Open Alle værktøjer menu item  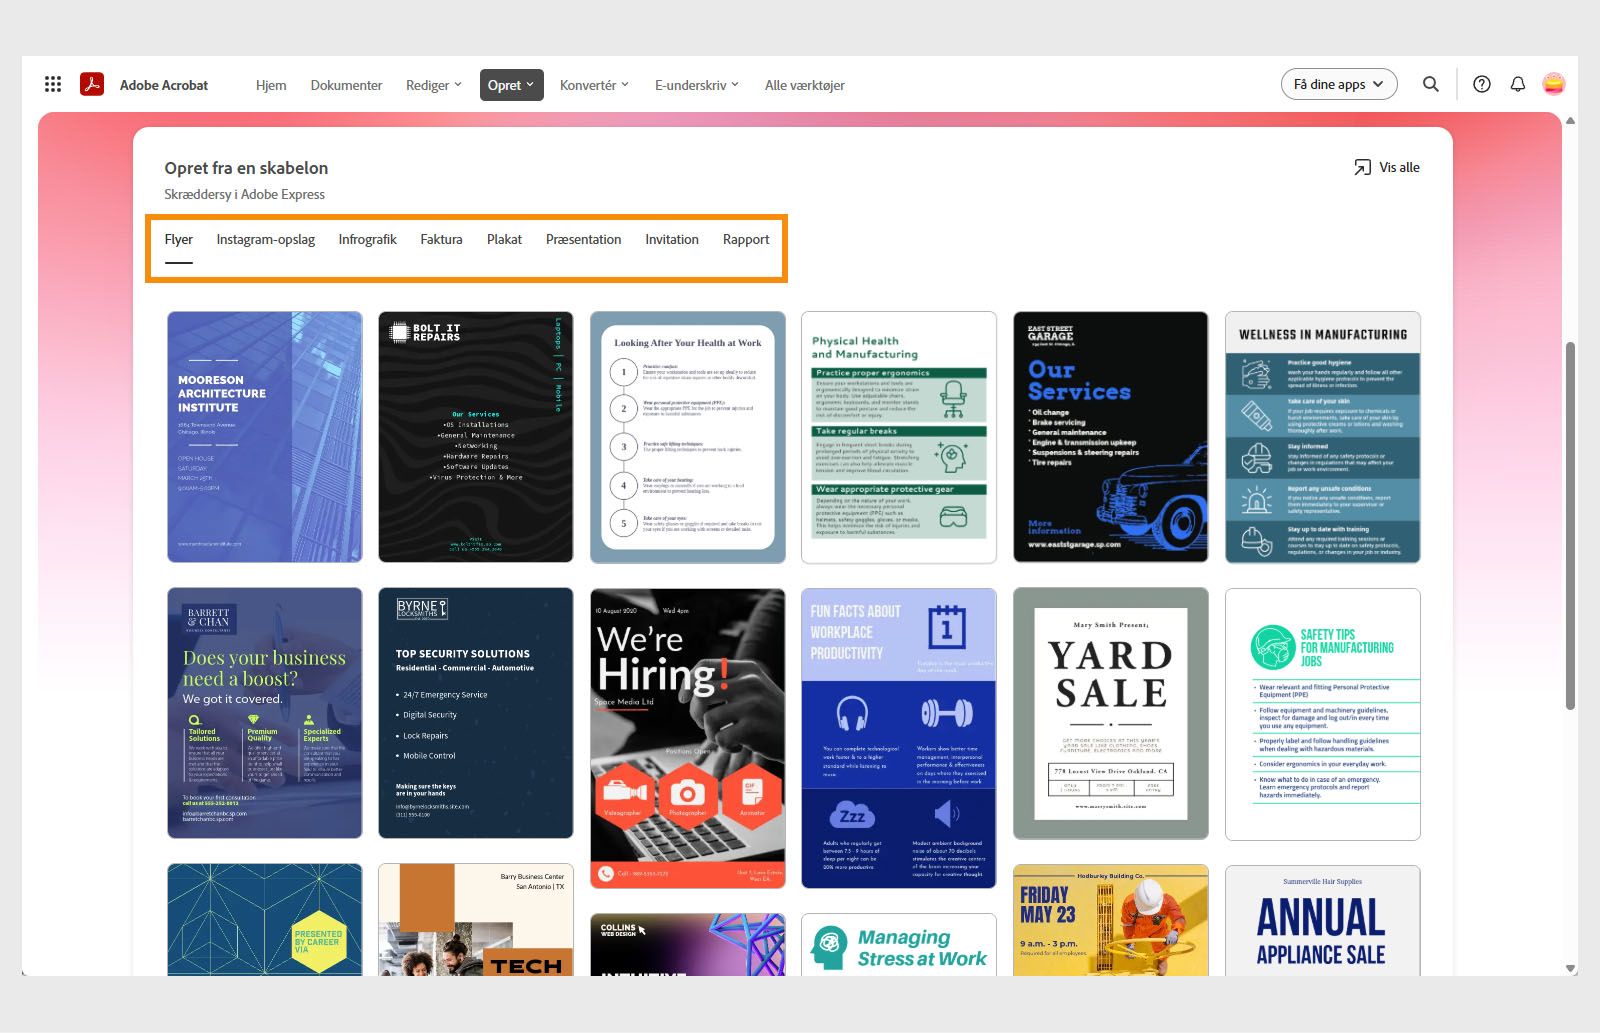[x=805, y=85]
